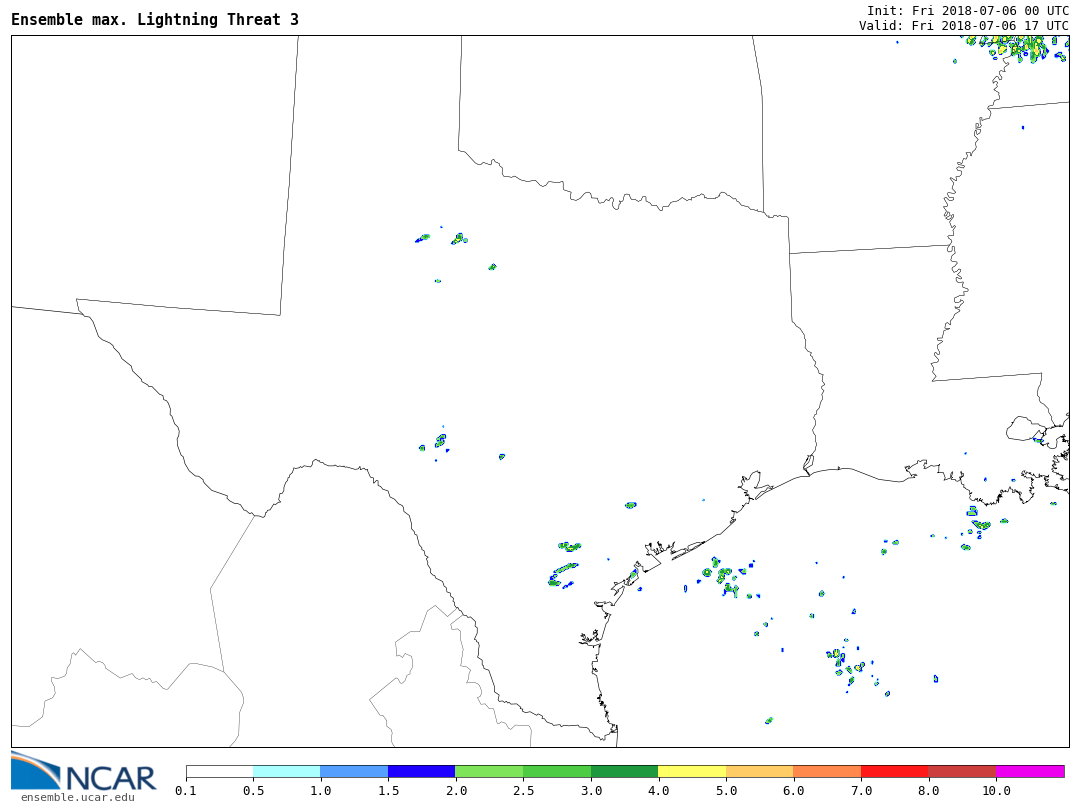Click the dark red 8.0–10.0 colorbar swatch
The image size is (1080, 810).
(x=961, y=771)
